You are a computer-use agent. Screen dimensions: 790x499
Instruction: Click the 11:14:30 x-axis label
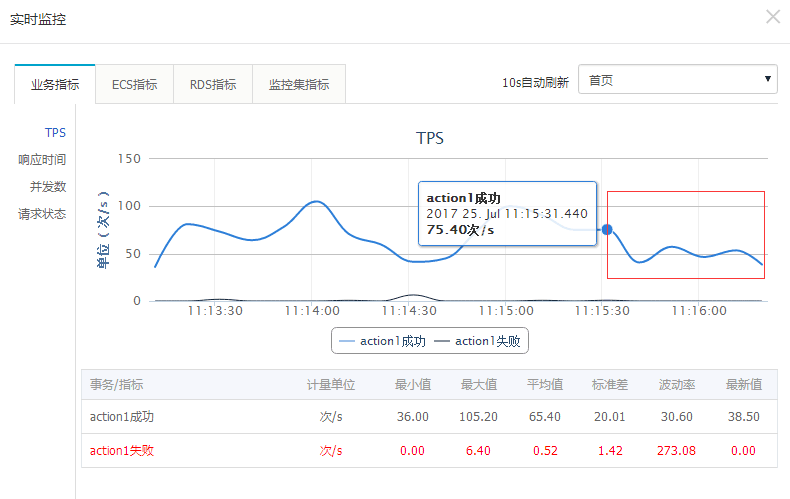coord(409,311)
